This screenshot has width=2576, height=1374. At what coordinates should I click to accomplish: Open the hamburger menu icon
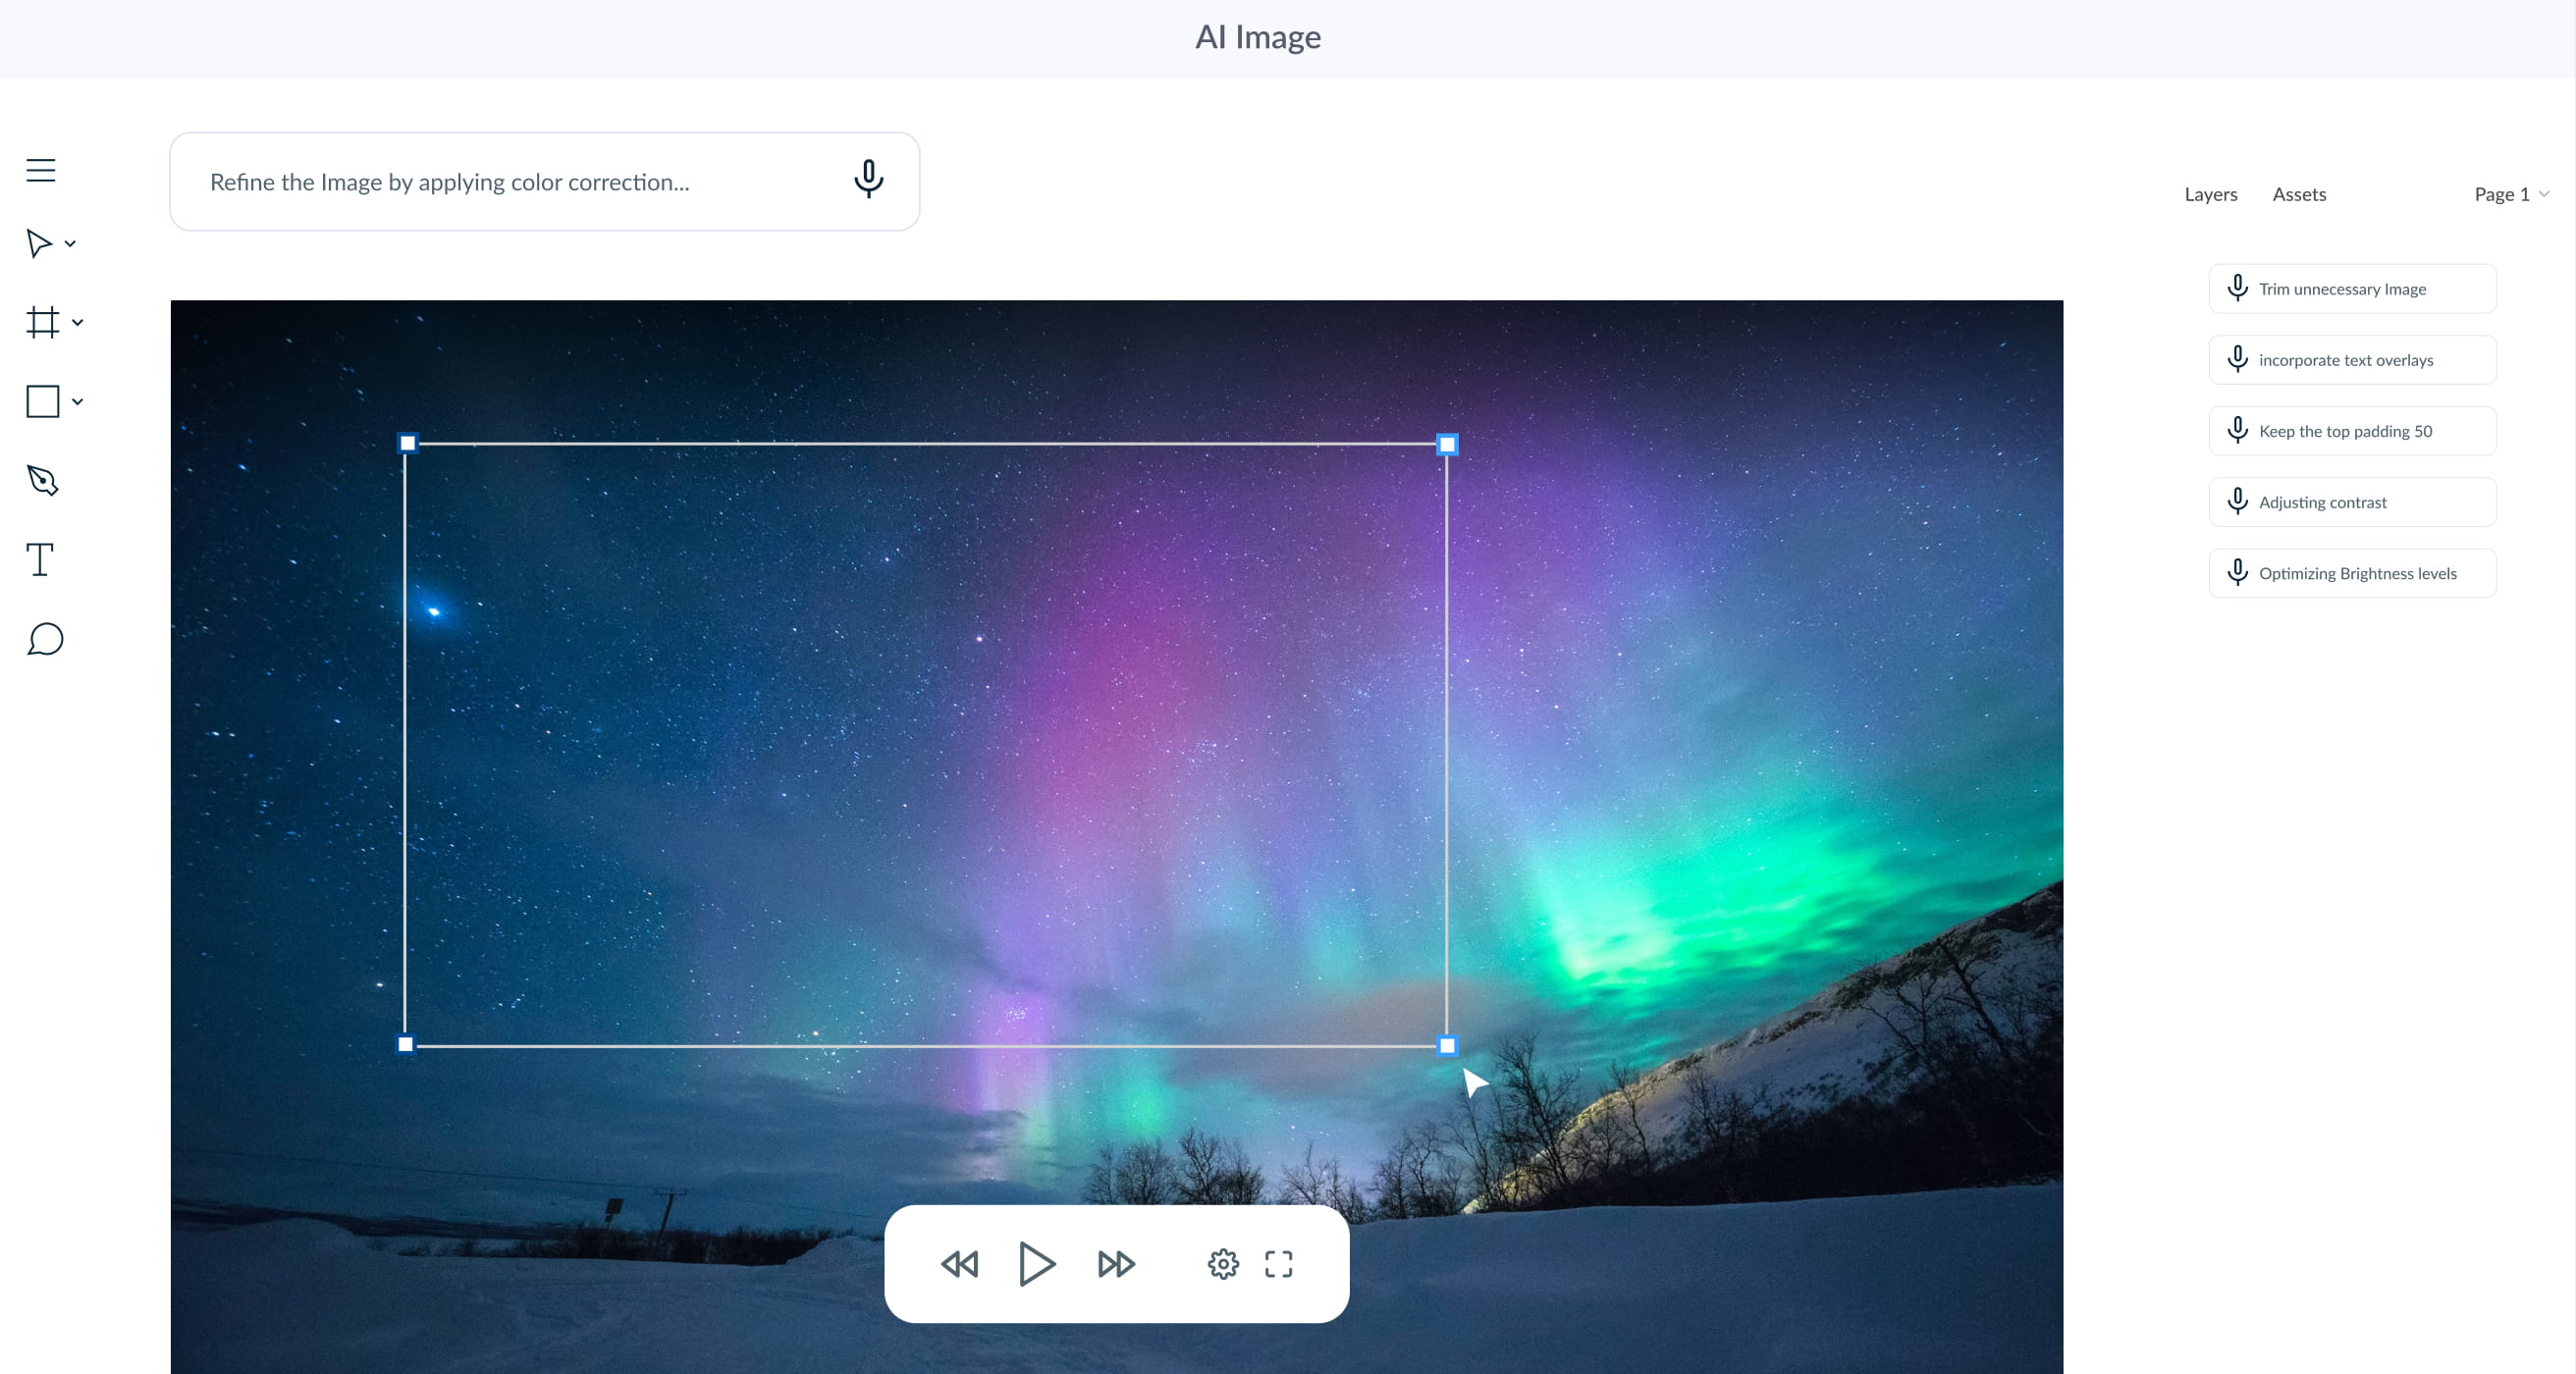41,170
